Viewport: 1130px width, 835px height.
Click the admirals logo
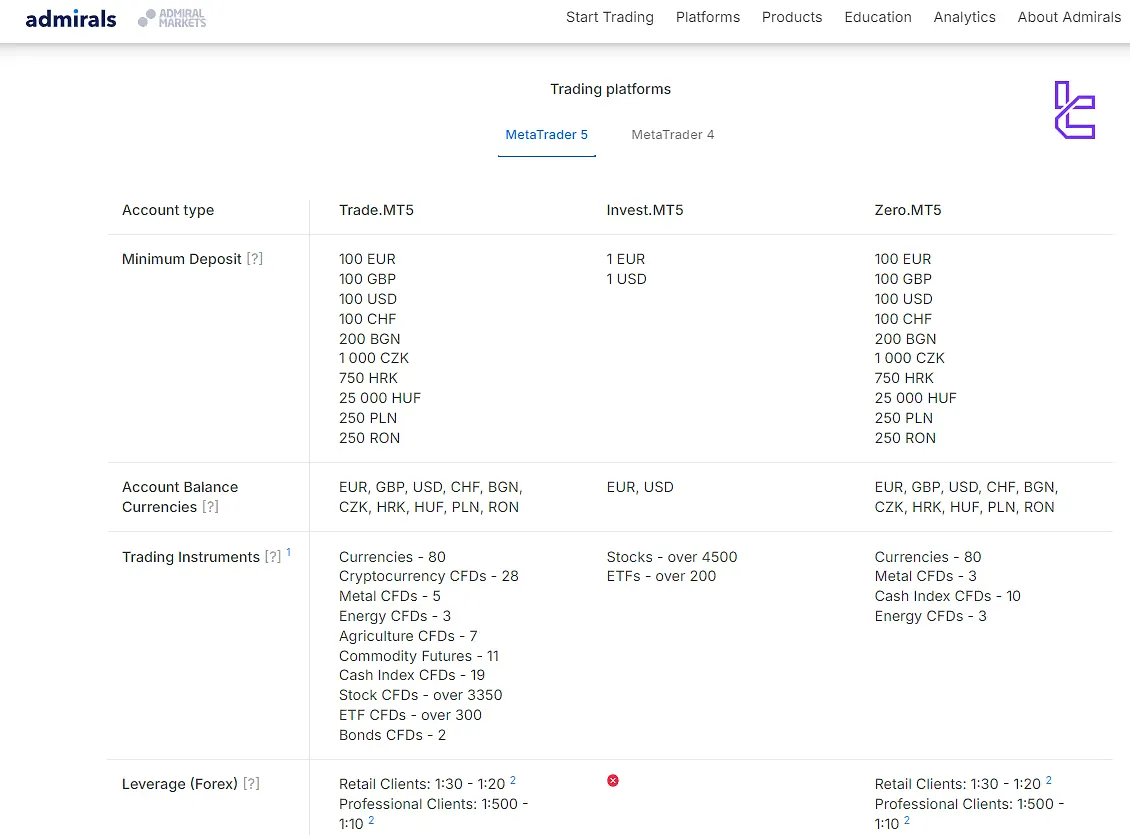(x=71, y=19)
